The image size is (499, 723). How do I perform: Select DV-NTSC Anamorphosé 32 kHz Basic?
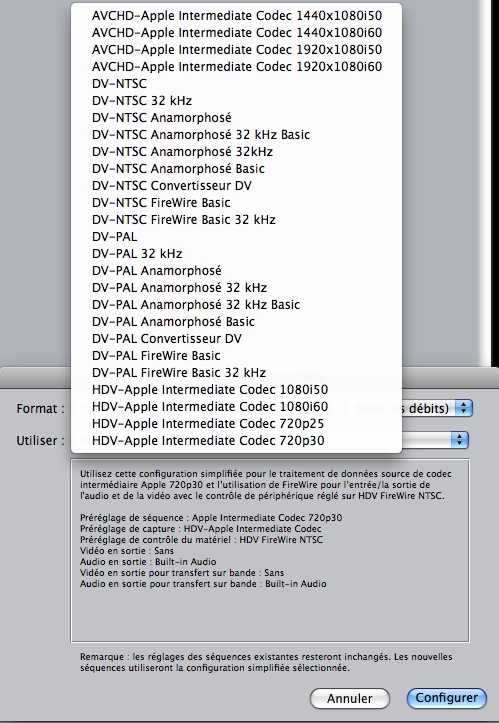pyautogui.click(x=237, y=135)
